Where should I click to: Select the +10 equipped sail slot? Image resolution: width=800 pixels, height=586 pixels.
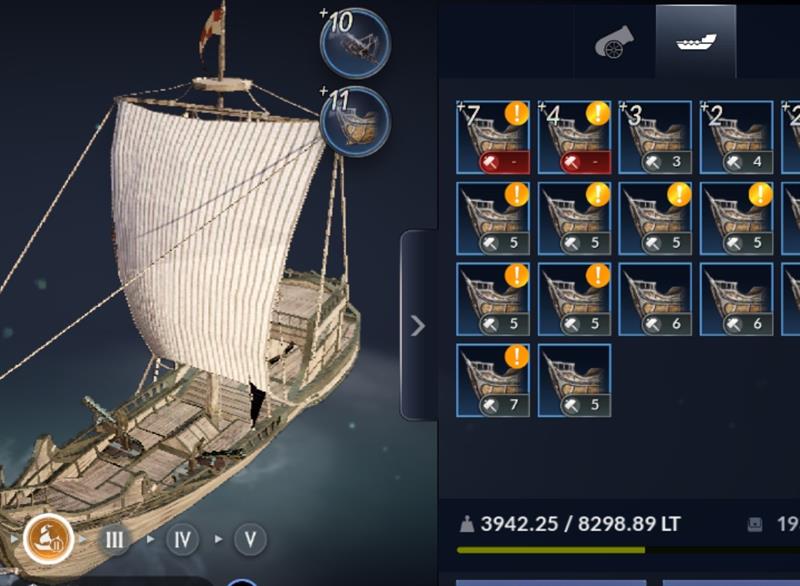[x=355, y=43]
